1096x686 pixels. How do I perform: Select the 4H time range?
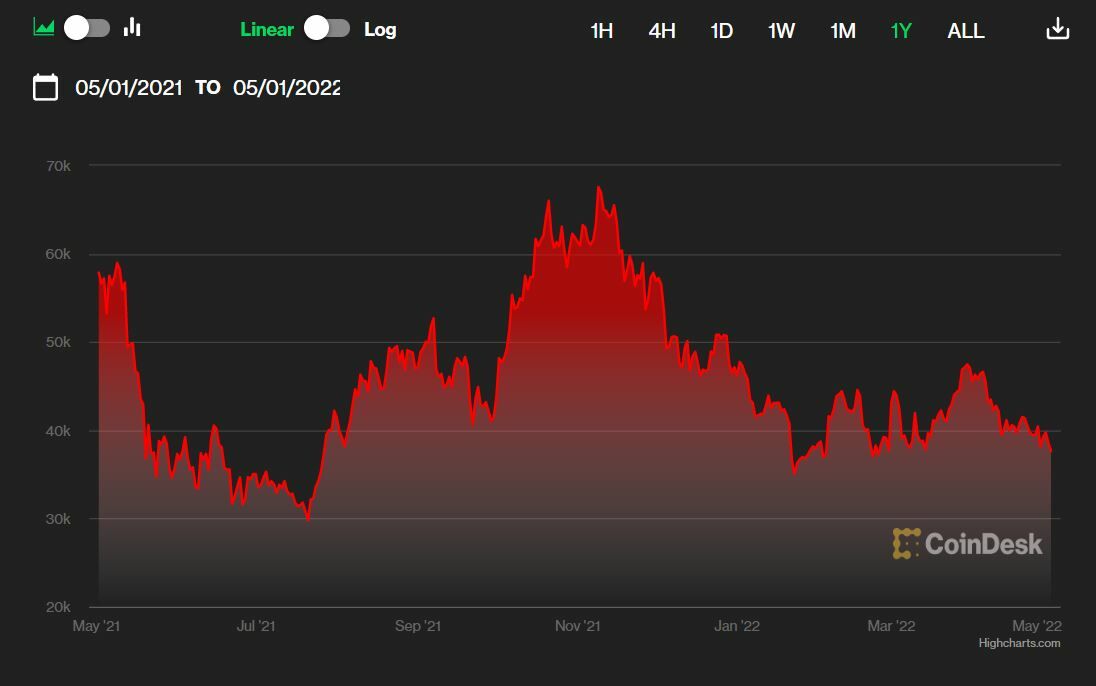point(662,31)
